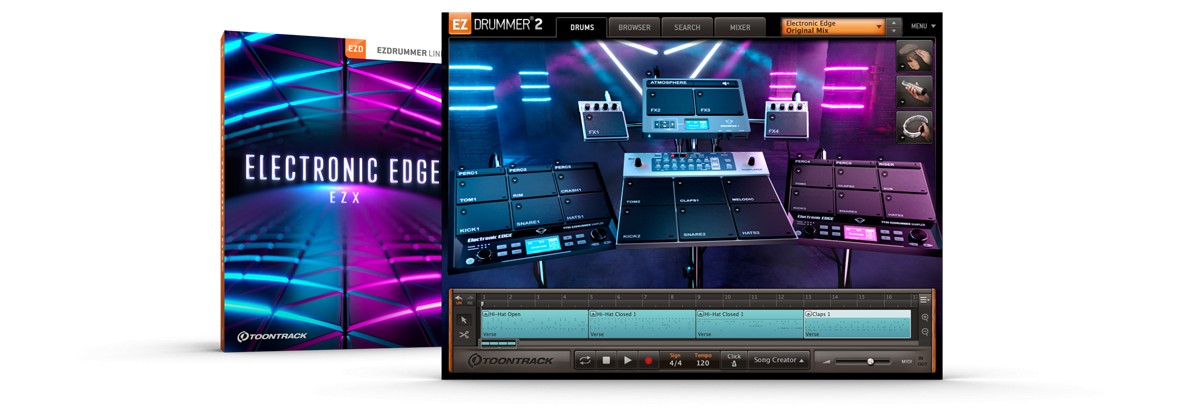Switch to the DRUMS tab
1200x408 pixels.
(x=582, y=27)
